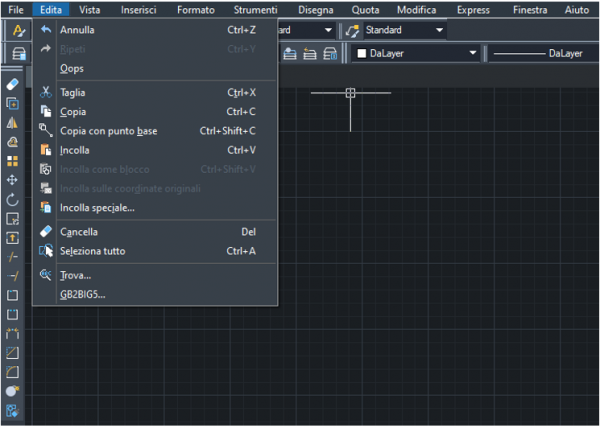This screenshot has width=600, height=428.
Task: Open the DaLayer linetype dropdown
Action: [543, 54]
